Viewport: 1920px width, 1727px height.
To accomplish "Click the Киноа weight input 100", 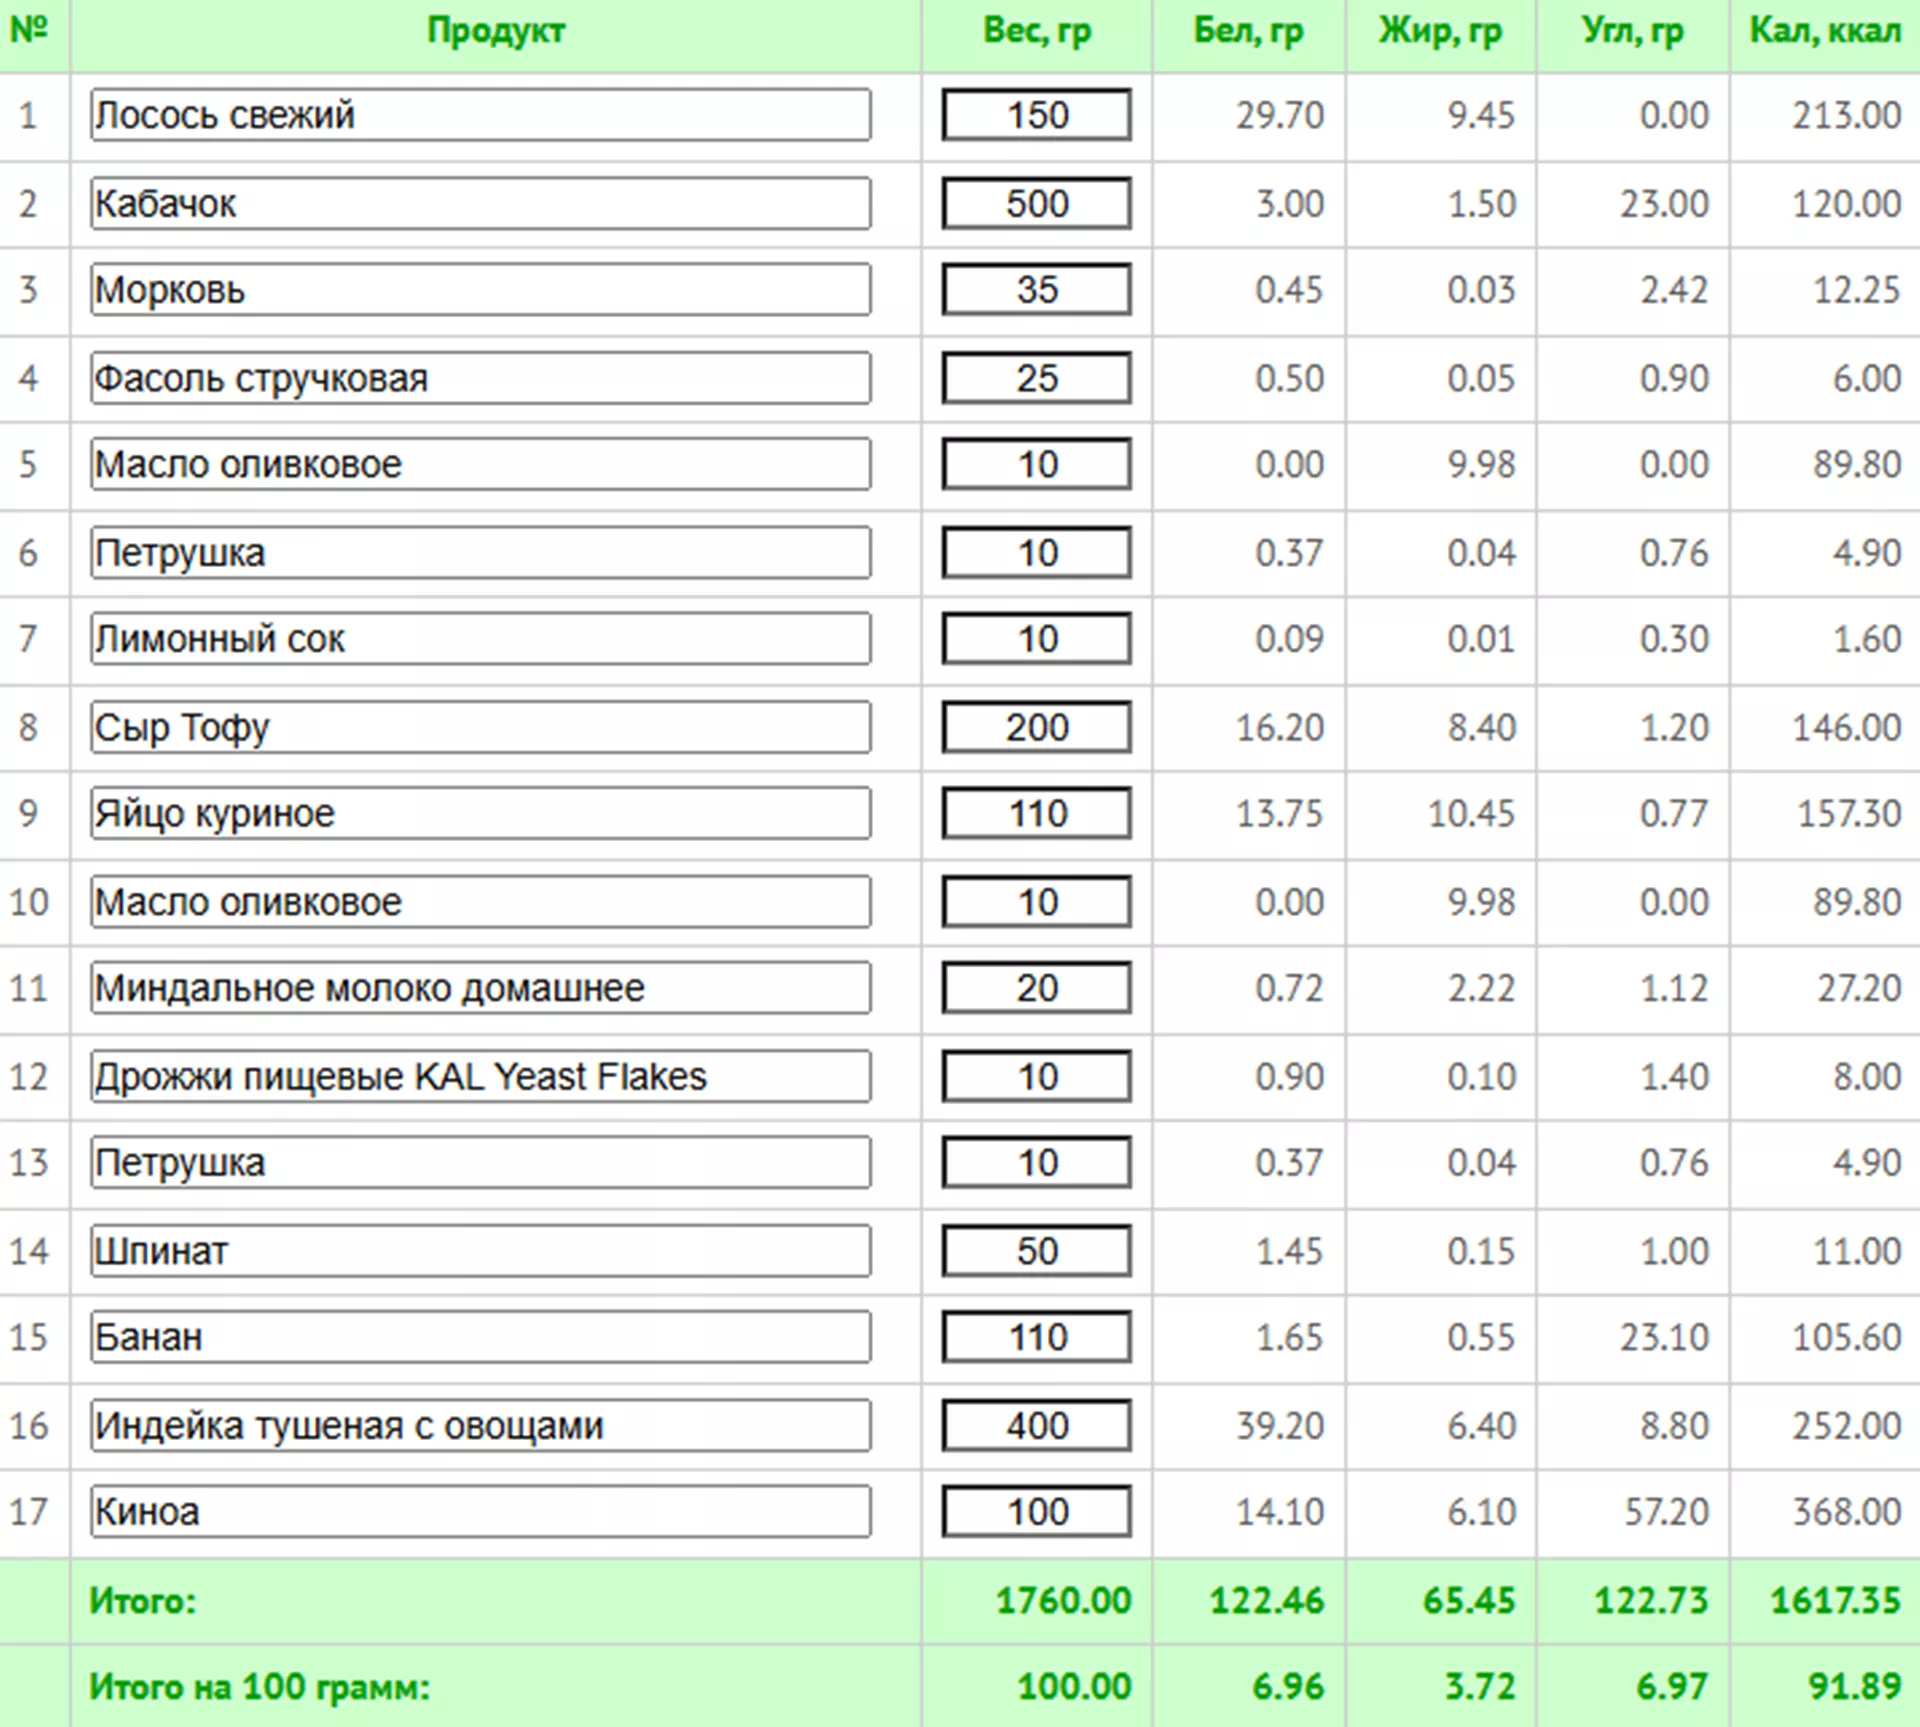I will (x=1036, y=1511).
